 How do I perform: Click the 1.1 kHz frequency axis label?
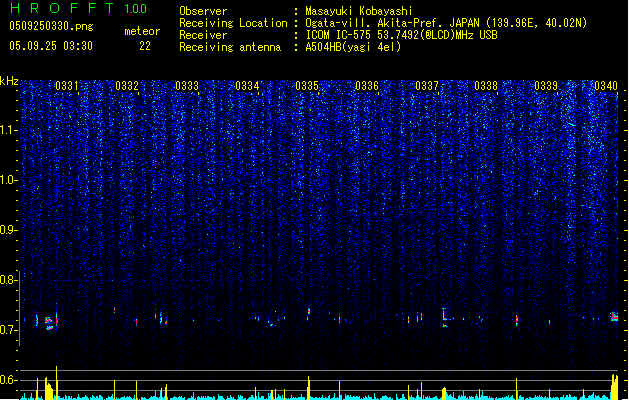pos(7,130)
